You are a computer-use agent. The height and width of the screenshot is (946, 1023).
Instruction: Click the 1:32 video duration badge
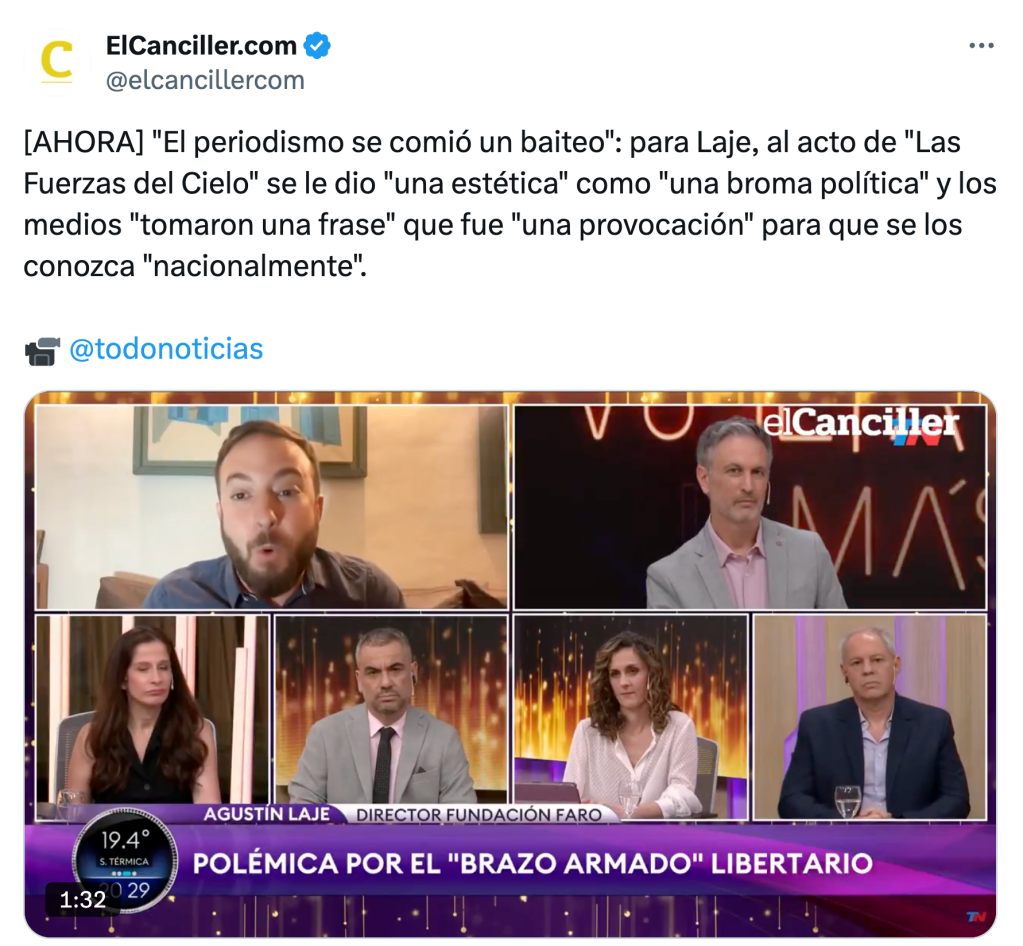[x=82, y=900]
